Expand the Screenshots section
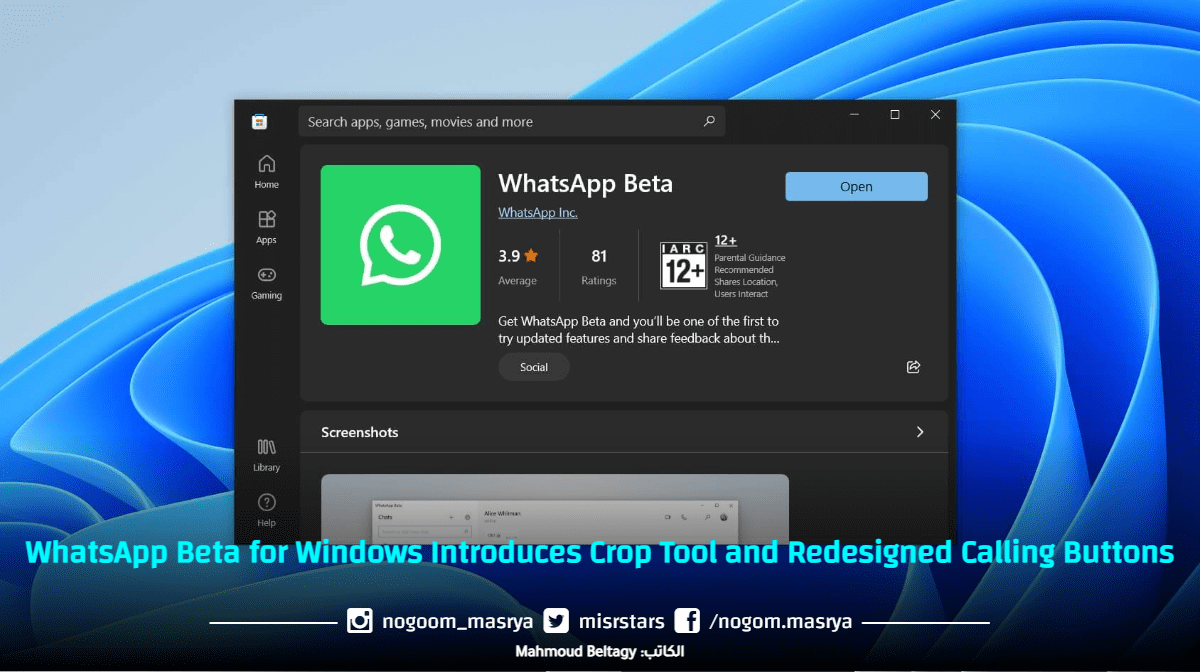 [920, 431]
